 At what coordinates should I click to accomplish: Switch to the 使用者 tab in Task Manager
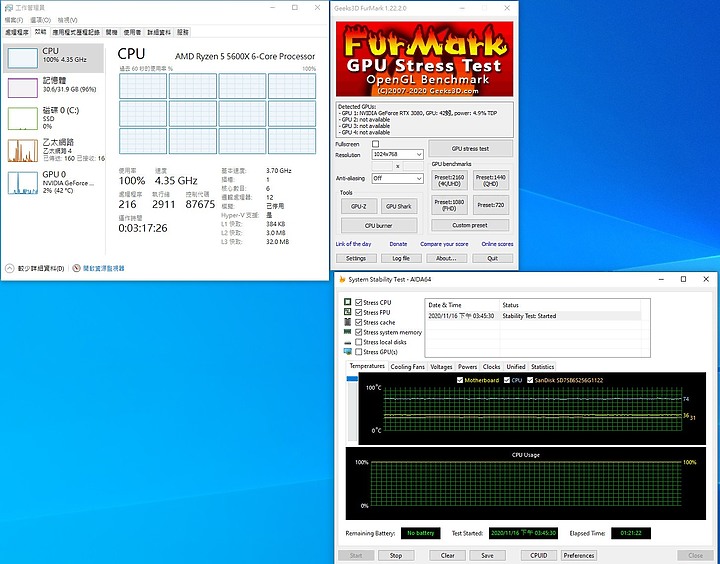(132, 32)
